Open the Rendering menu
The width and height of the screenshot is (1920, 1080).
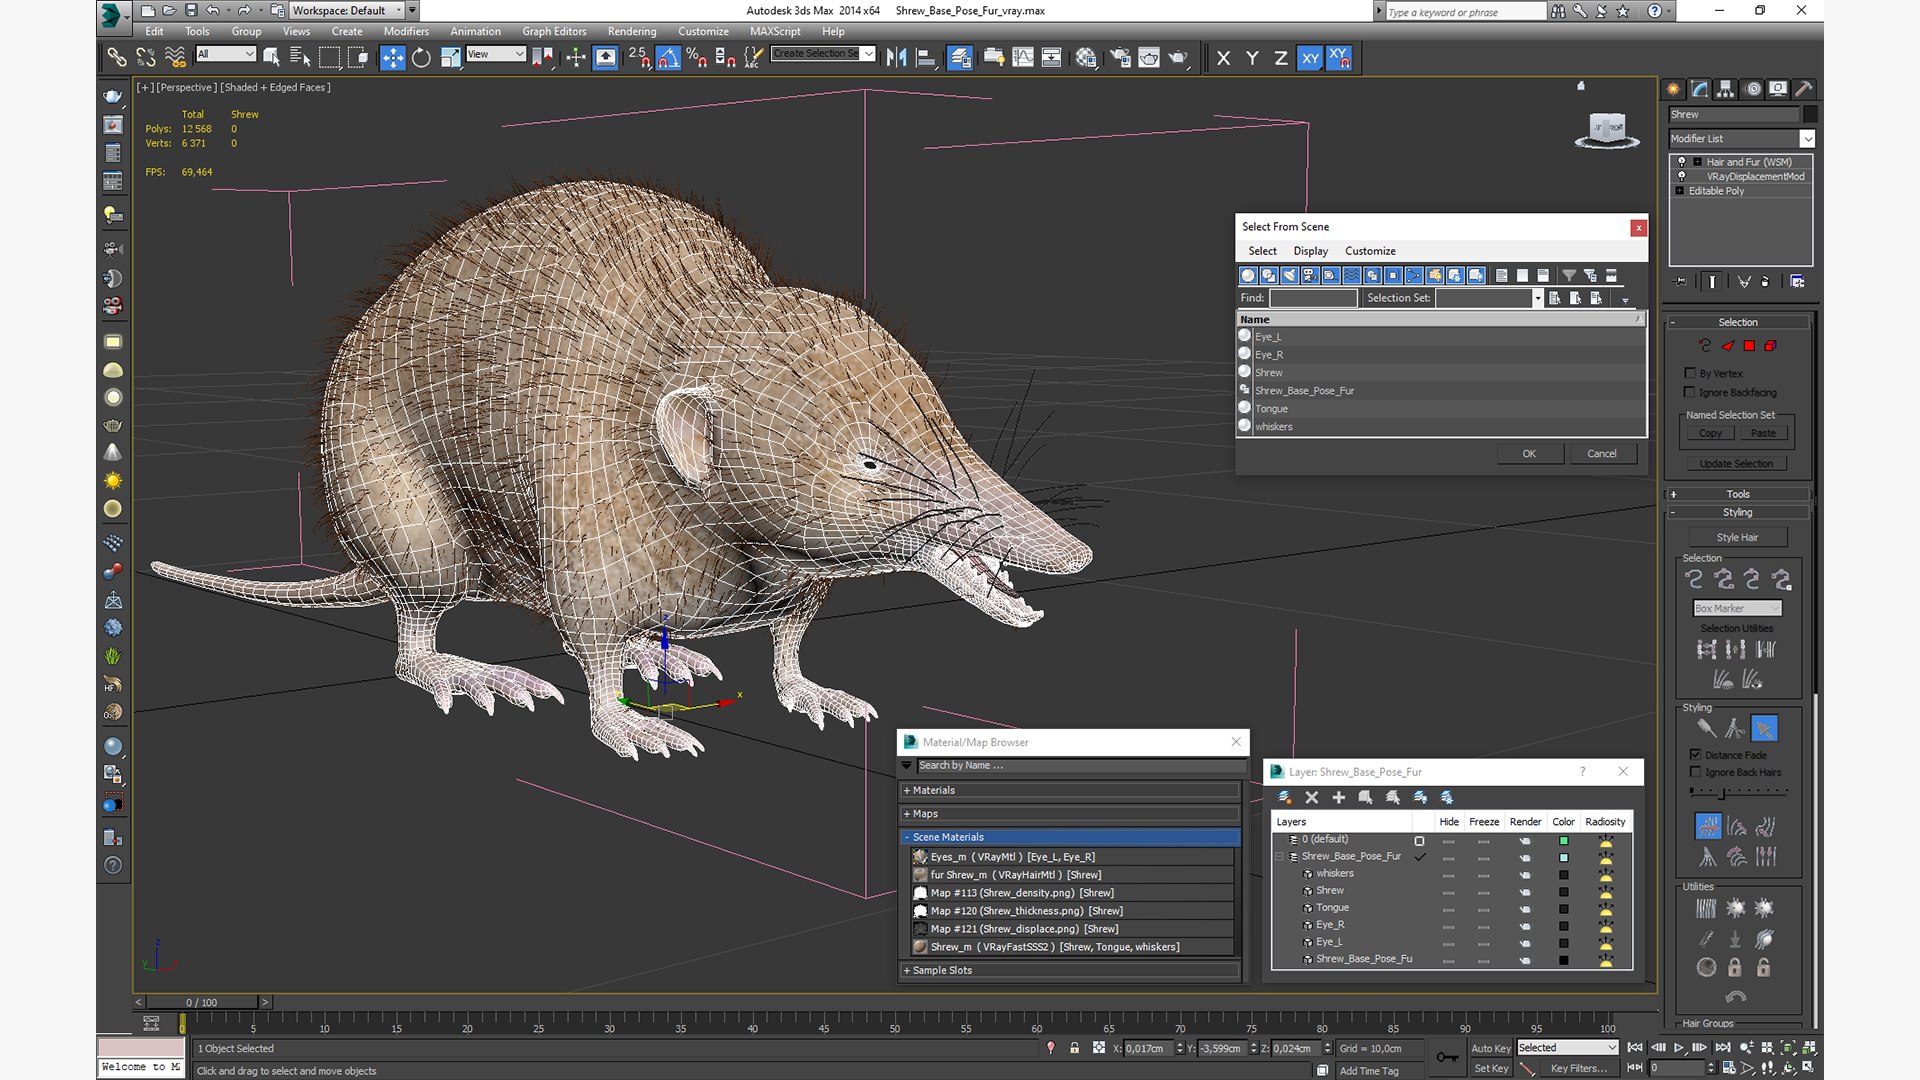coord(632,31)
